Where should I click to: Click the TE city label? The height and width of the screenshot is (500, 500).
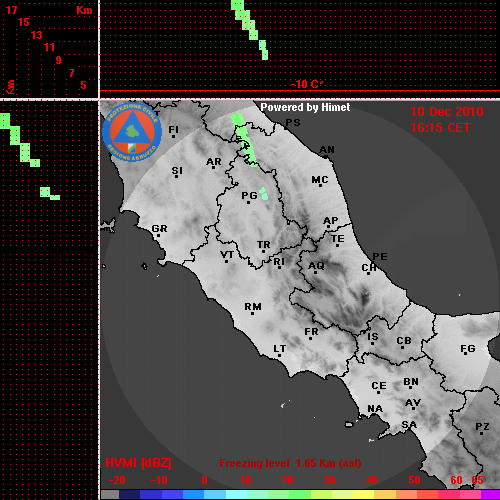(x=338, y=239)
